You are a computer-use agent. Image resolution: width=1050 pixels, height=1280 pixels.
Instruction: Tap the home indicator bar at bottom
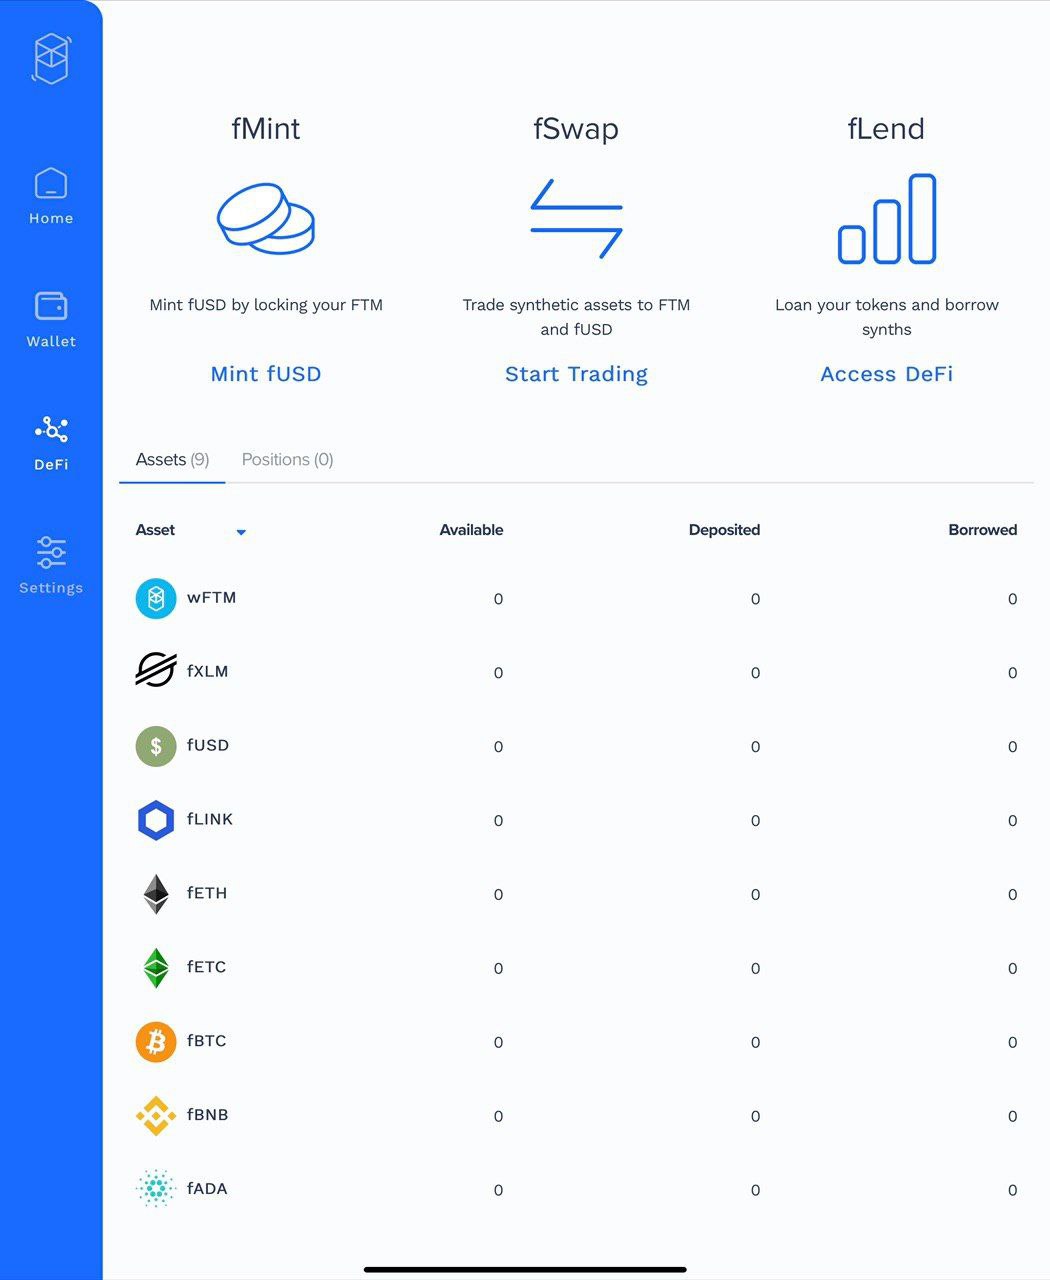tap(525, 1269)
